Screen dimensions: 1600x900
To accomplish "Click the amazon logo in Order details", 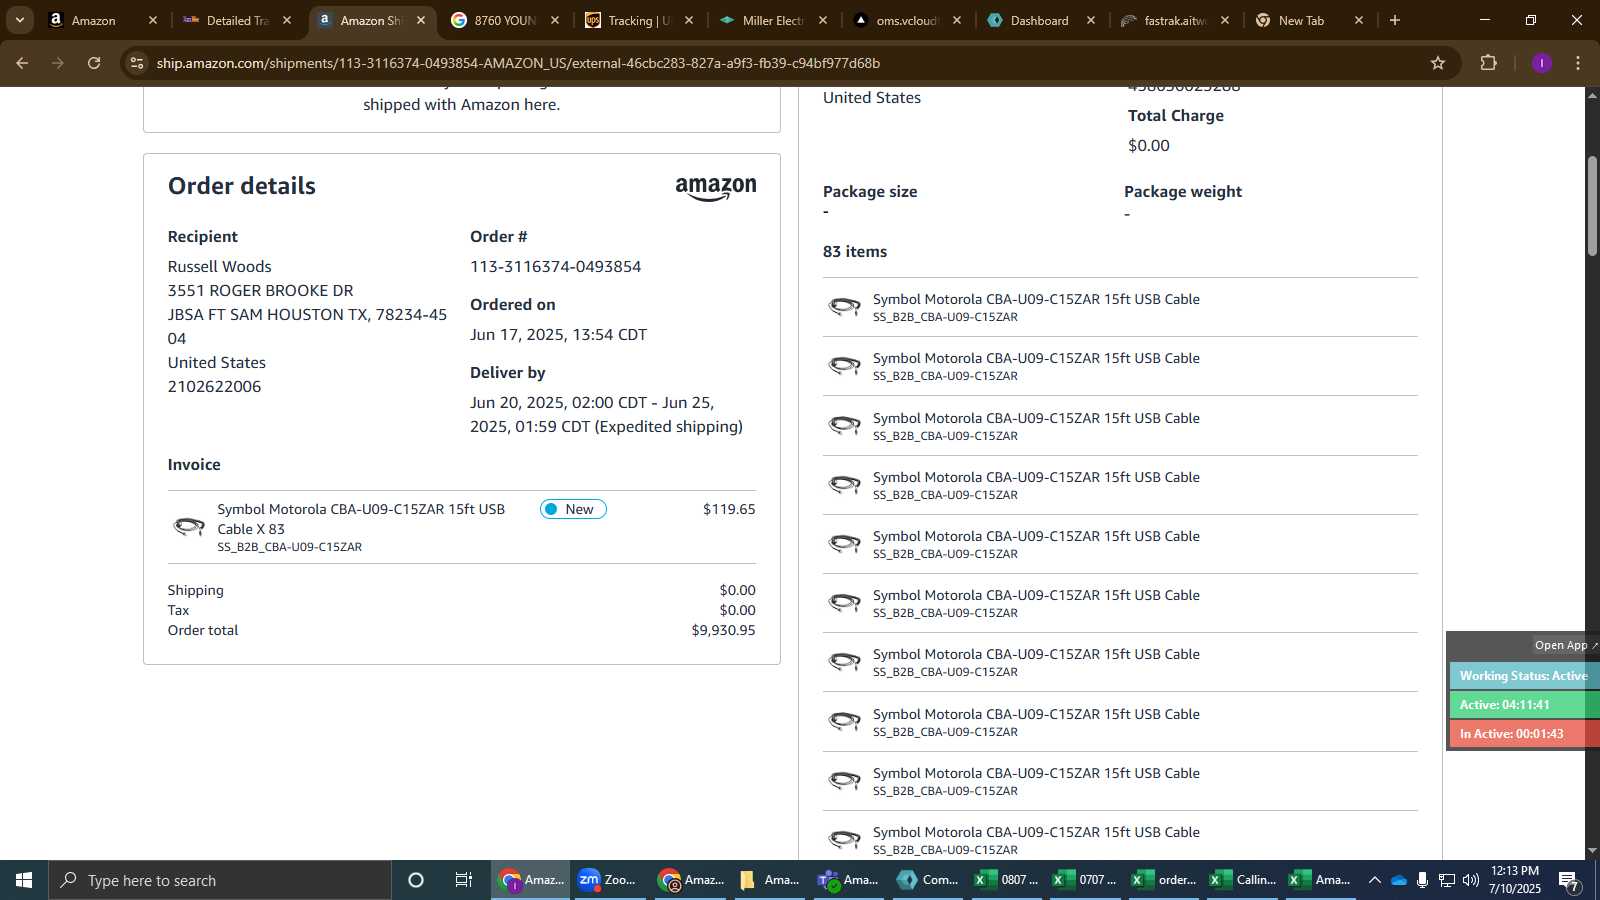I will (x=716, y=188).
